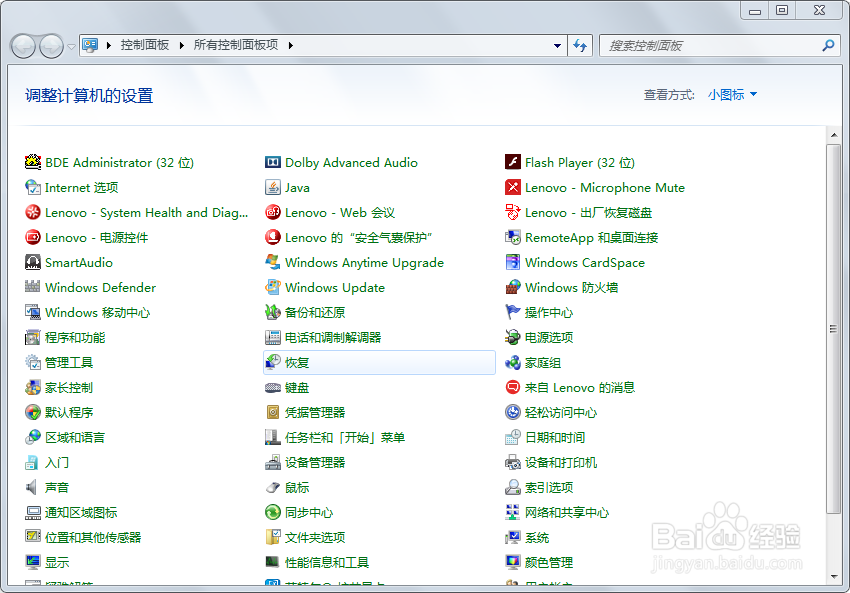Click the 网络和共享中心 icon
The image size is (850, 593).
coord(513,512)
